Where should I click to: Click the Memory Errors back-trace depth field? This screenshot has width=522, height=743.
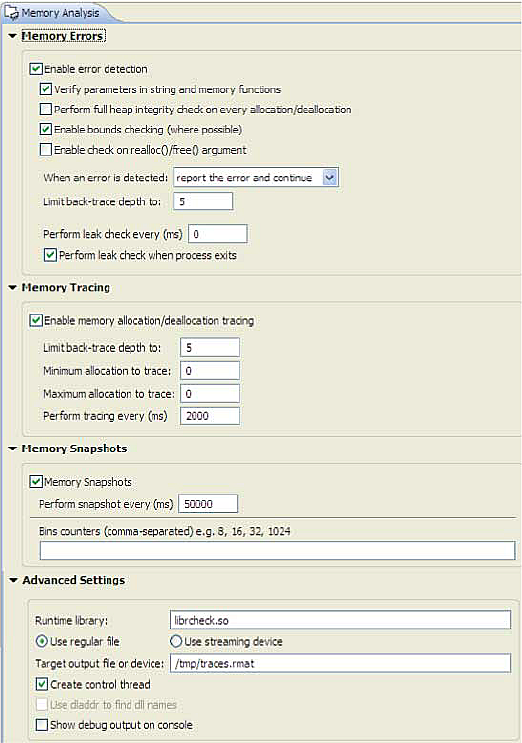(x=203, y=201)
